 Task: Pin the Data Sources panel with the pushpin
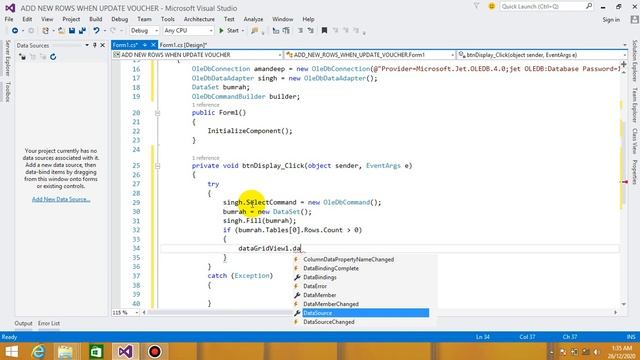(95, 45)
